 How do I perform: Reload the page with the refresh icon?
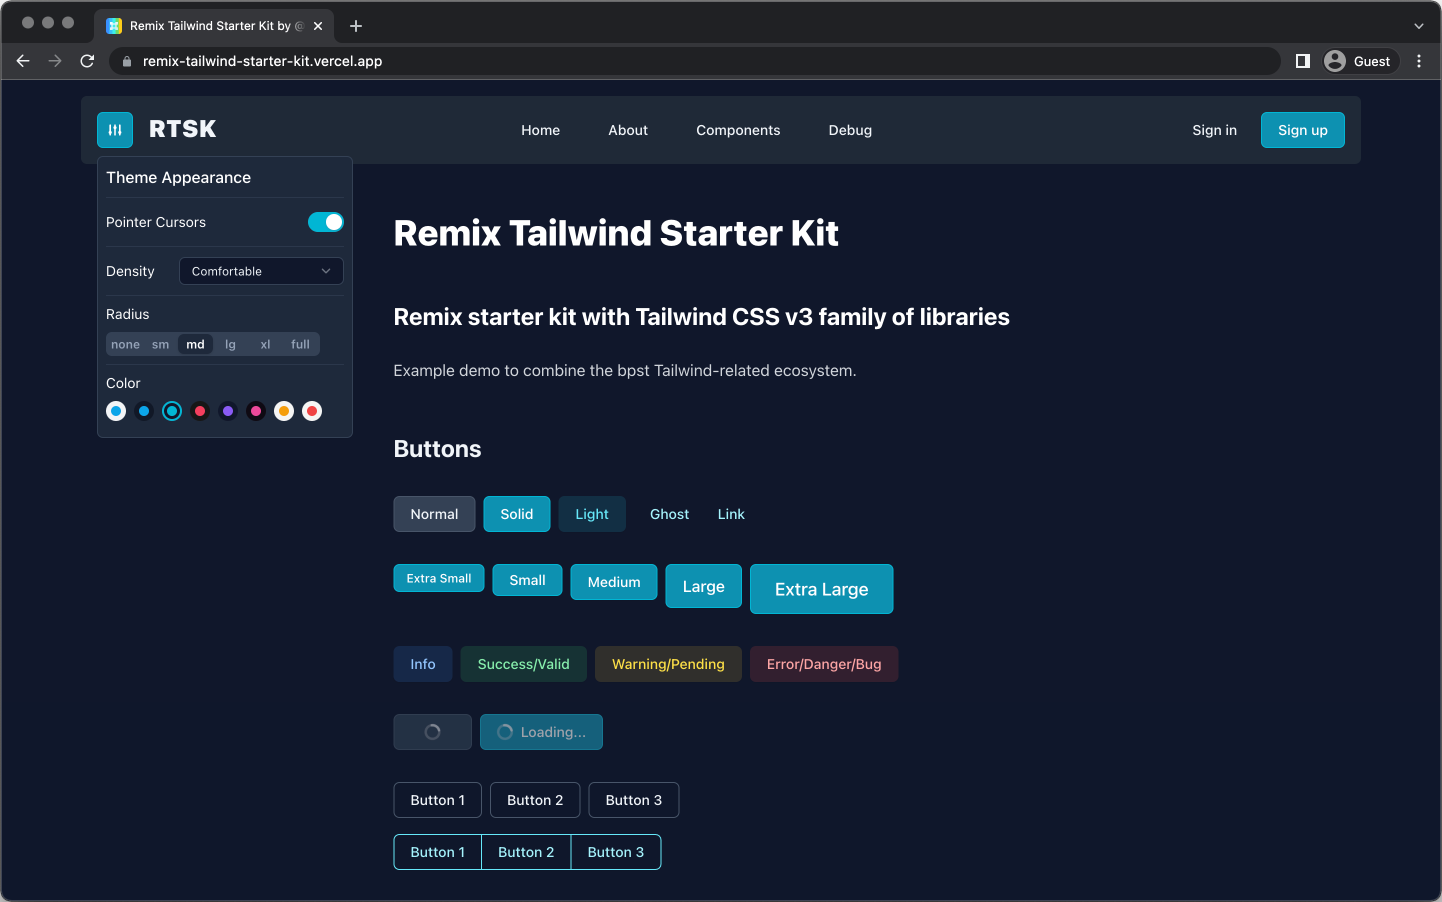coord(87,61)
